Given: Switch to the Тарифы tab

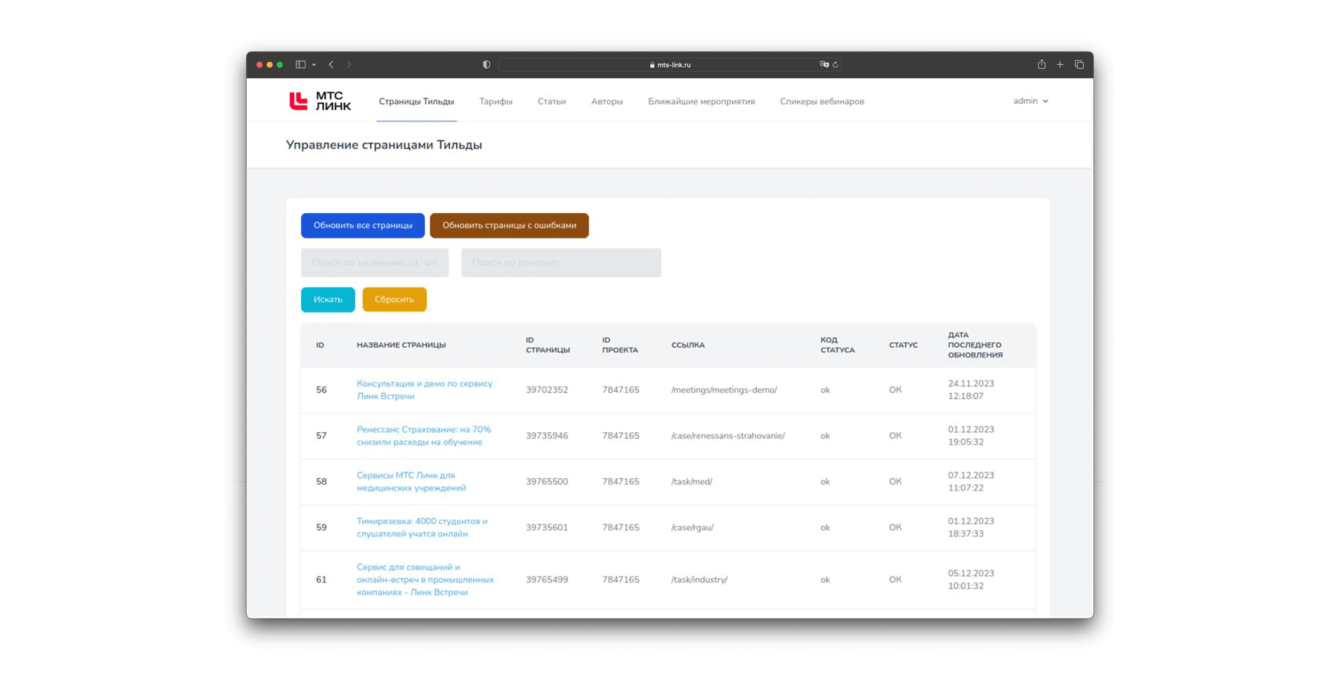Looking at the screenshot, I should pyautogui.click(x=496, y=101).
